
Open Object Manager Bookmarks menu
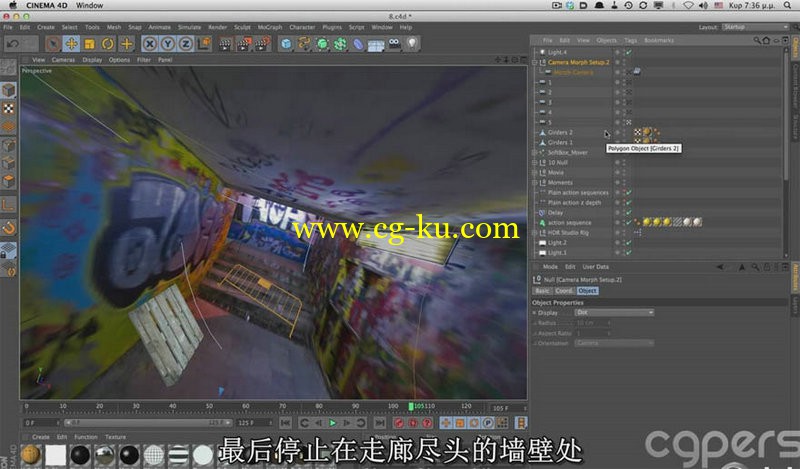tap(659, 40)
